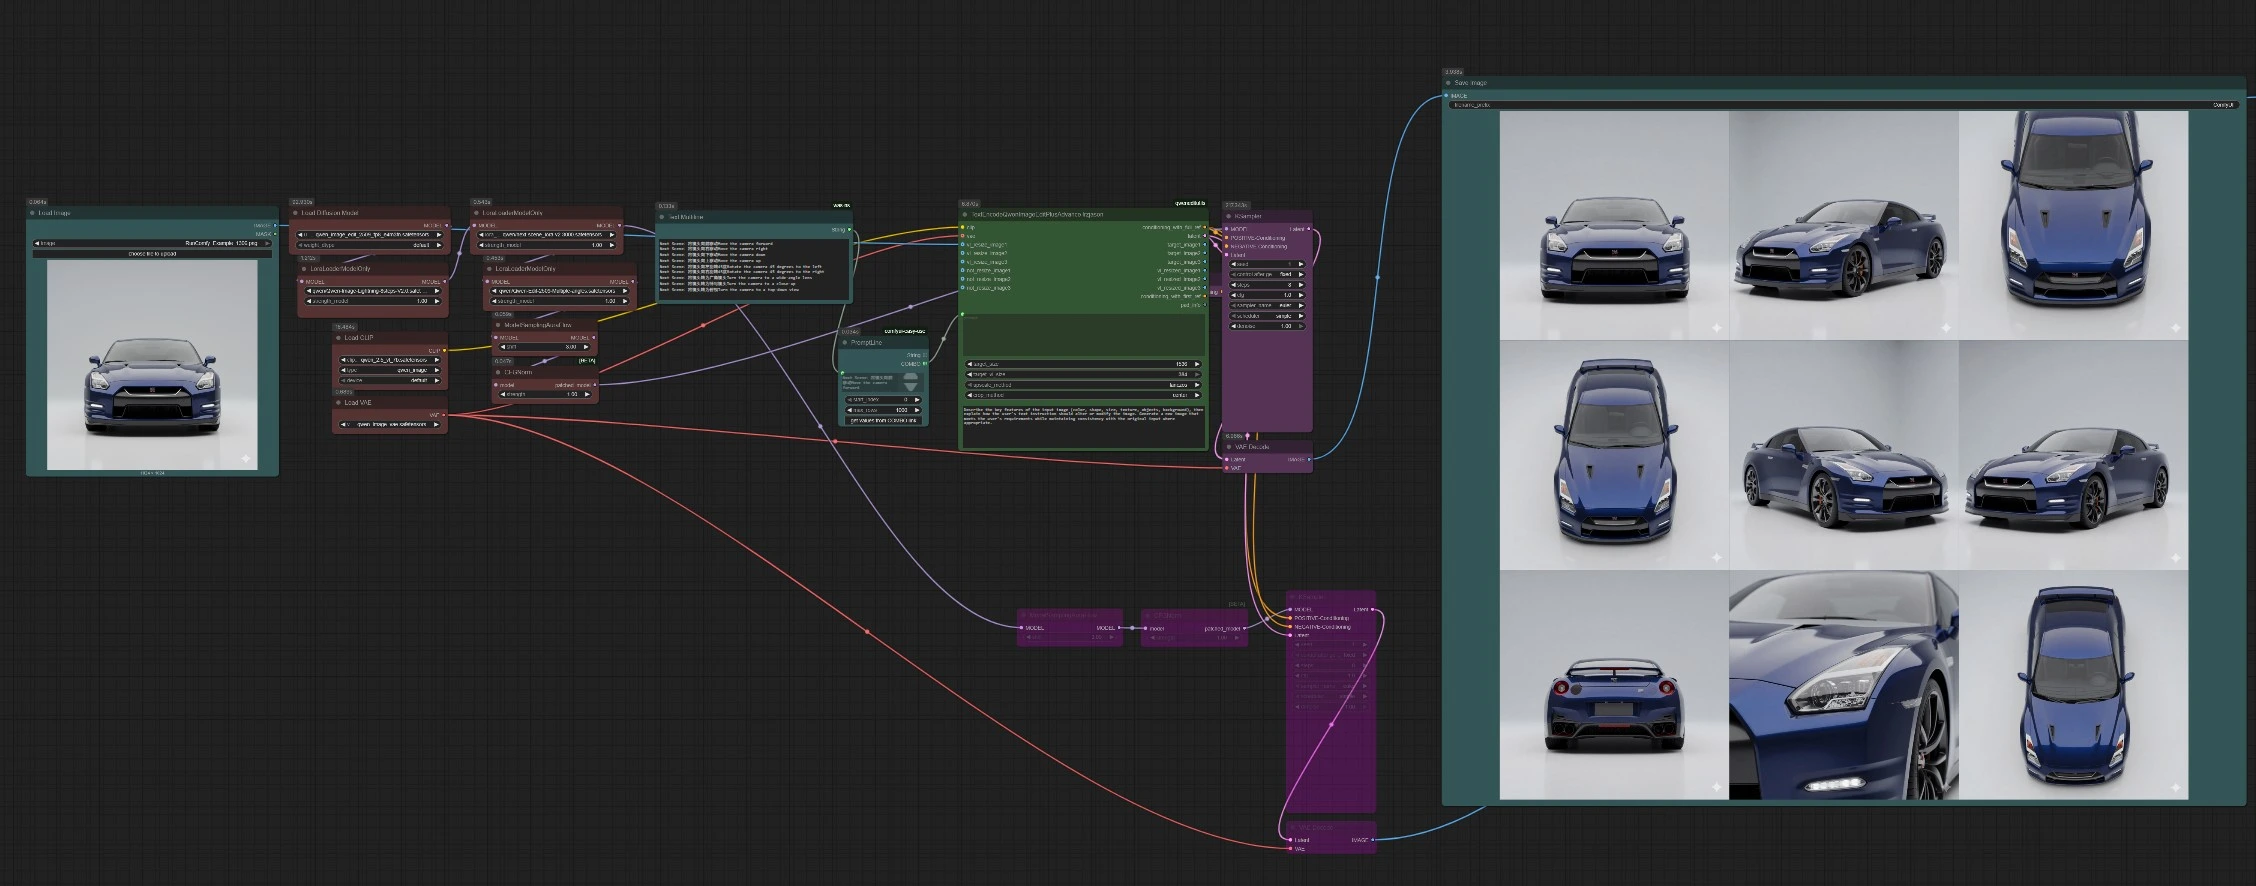Open the device dropdown in Load CLIP
This screenshot has height=886, width=2256.
click(391, 380)
